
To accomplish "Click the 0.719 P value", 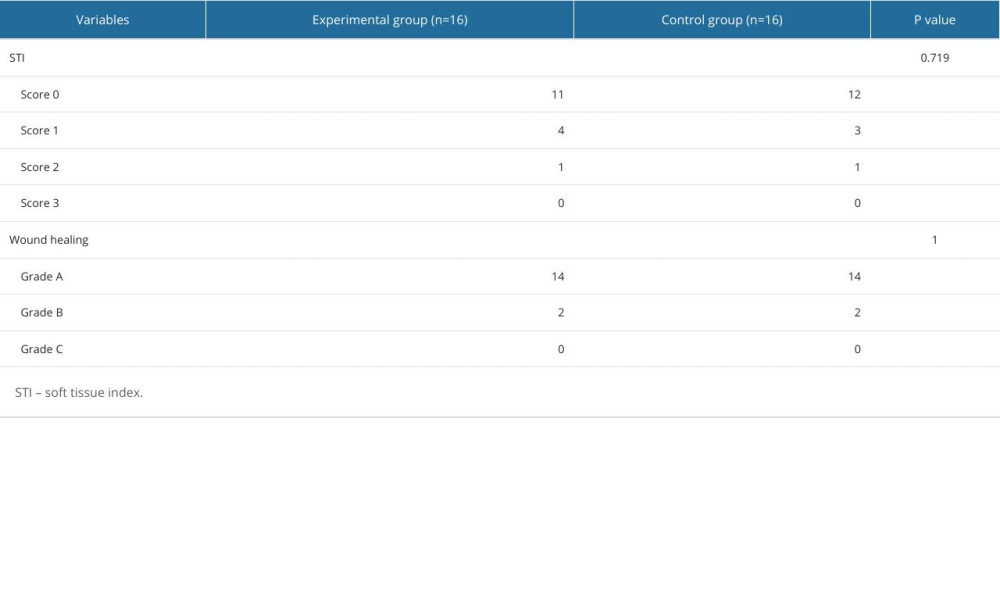I will tap(934, 58).
